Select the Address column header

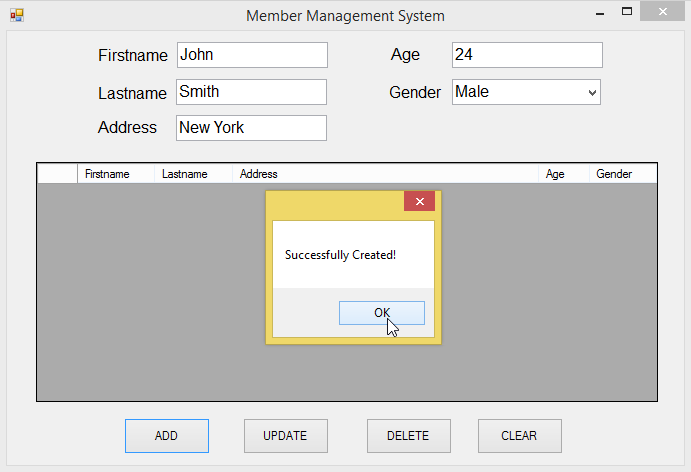pos(385,174)
